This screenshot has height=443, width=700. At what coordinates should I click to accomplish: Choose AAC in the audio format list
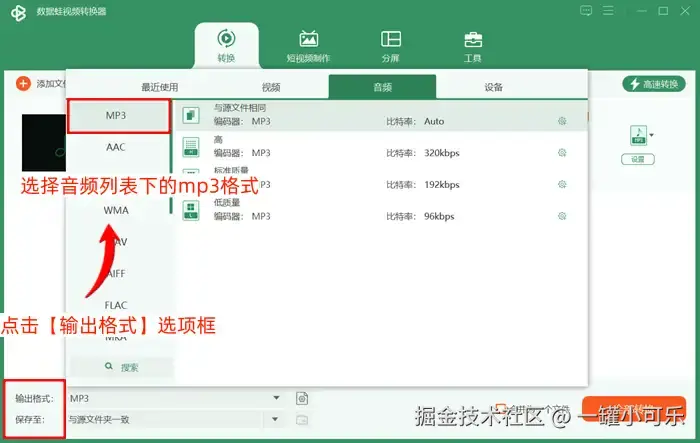[x=116, y=147]
